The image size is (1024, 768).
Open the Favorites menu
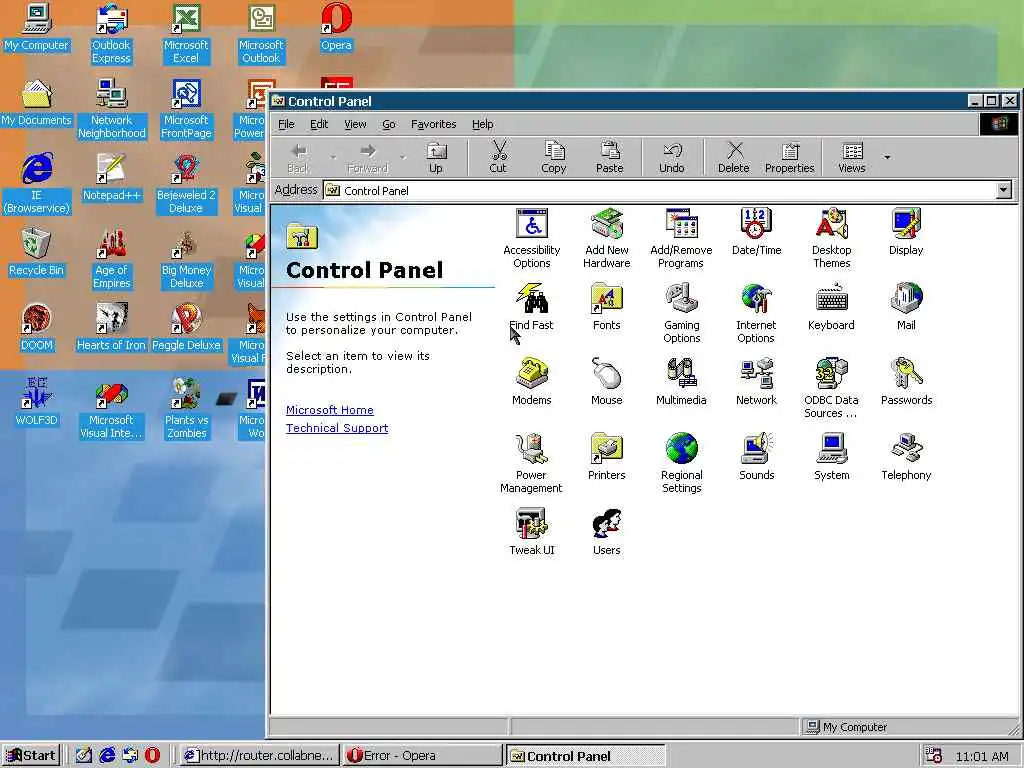(x=434, y=124)
